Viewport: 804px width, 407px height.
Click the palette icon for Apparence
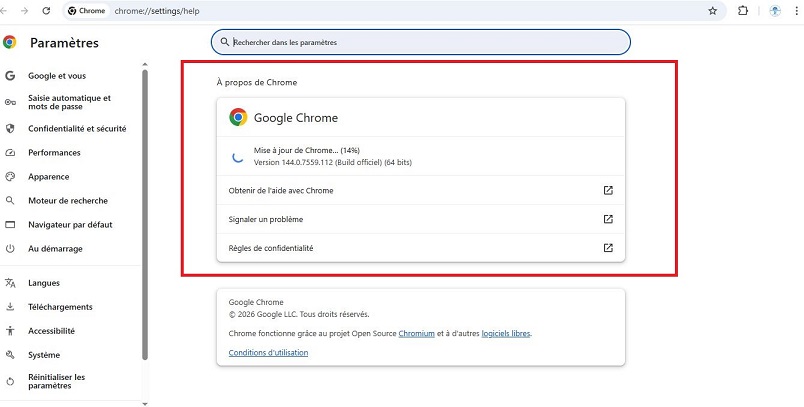click(10, 177)
